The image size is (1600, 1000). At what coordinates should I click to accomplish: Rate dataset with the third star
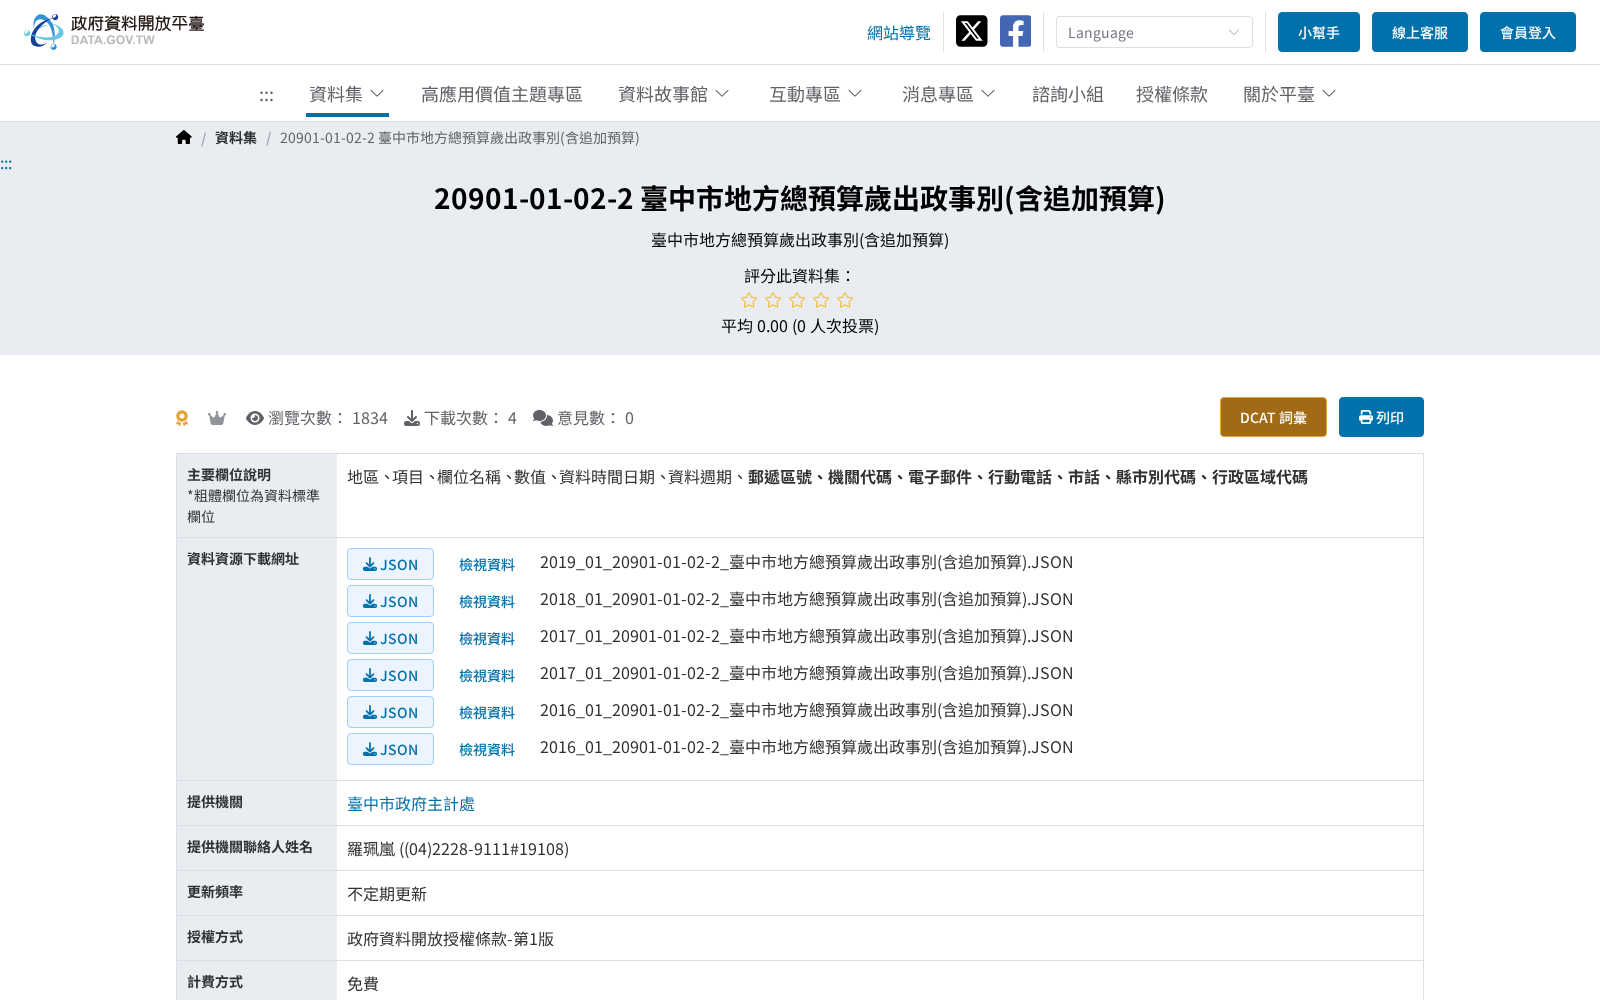pyautogui.click(x=797, y=300)
